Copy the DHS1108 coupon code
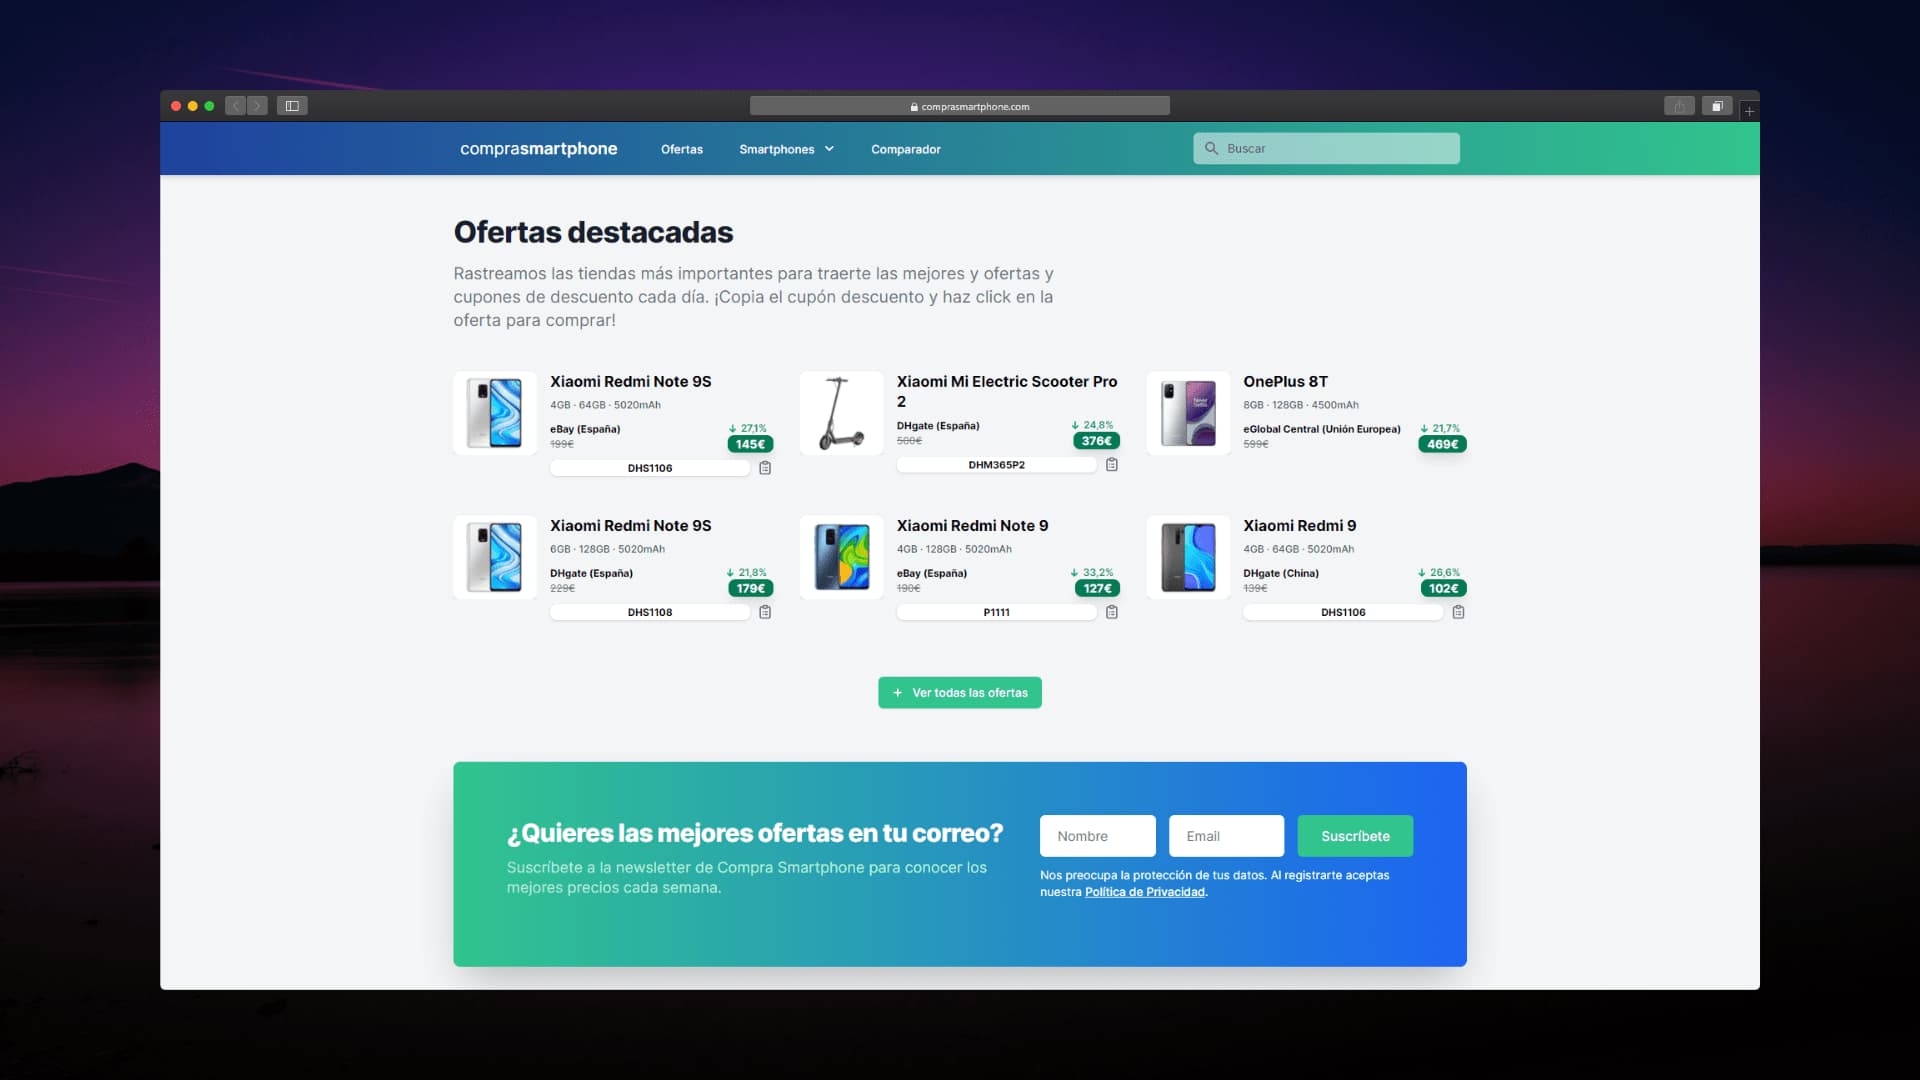The height and width of the screenshot is (1080, 1920). 766,611
